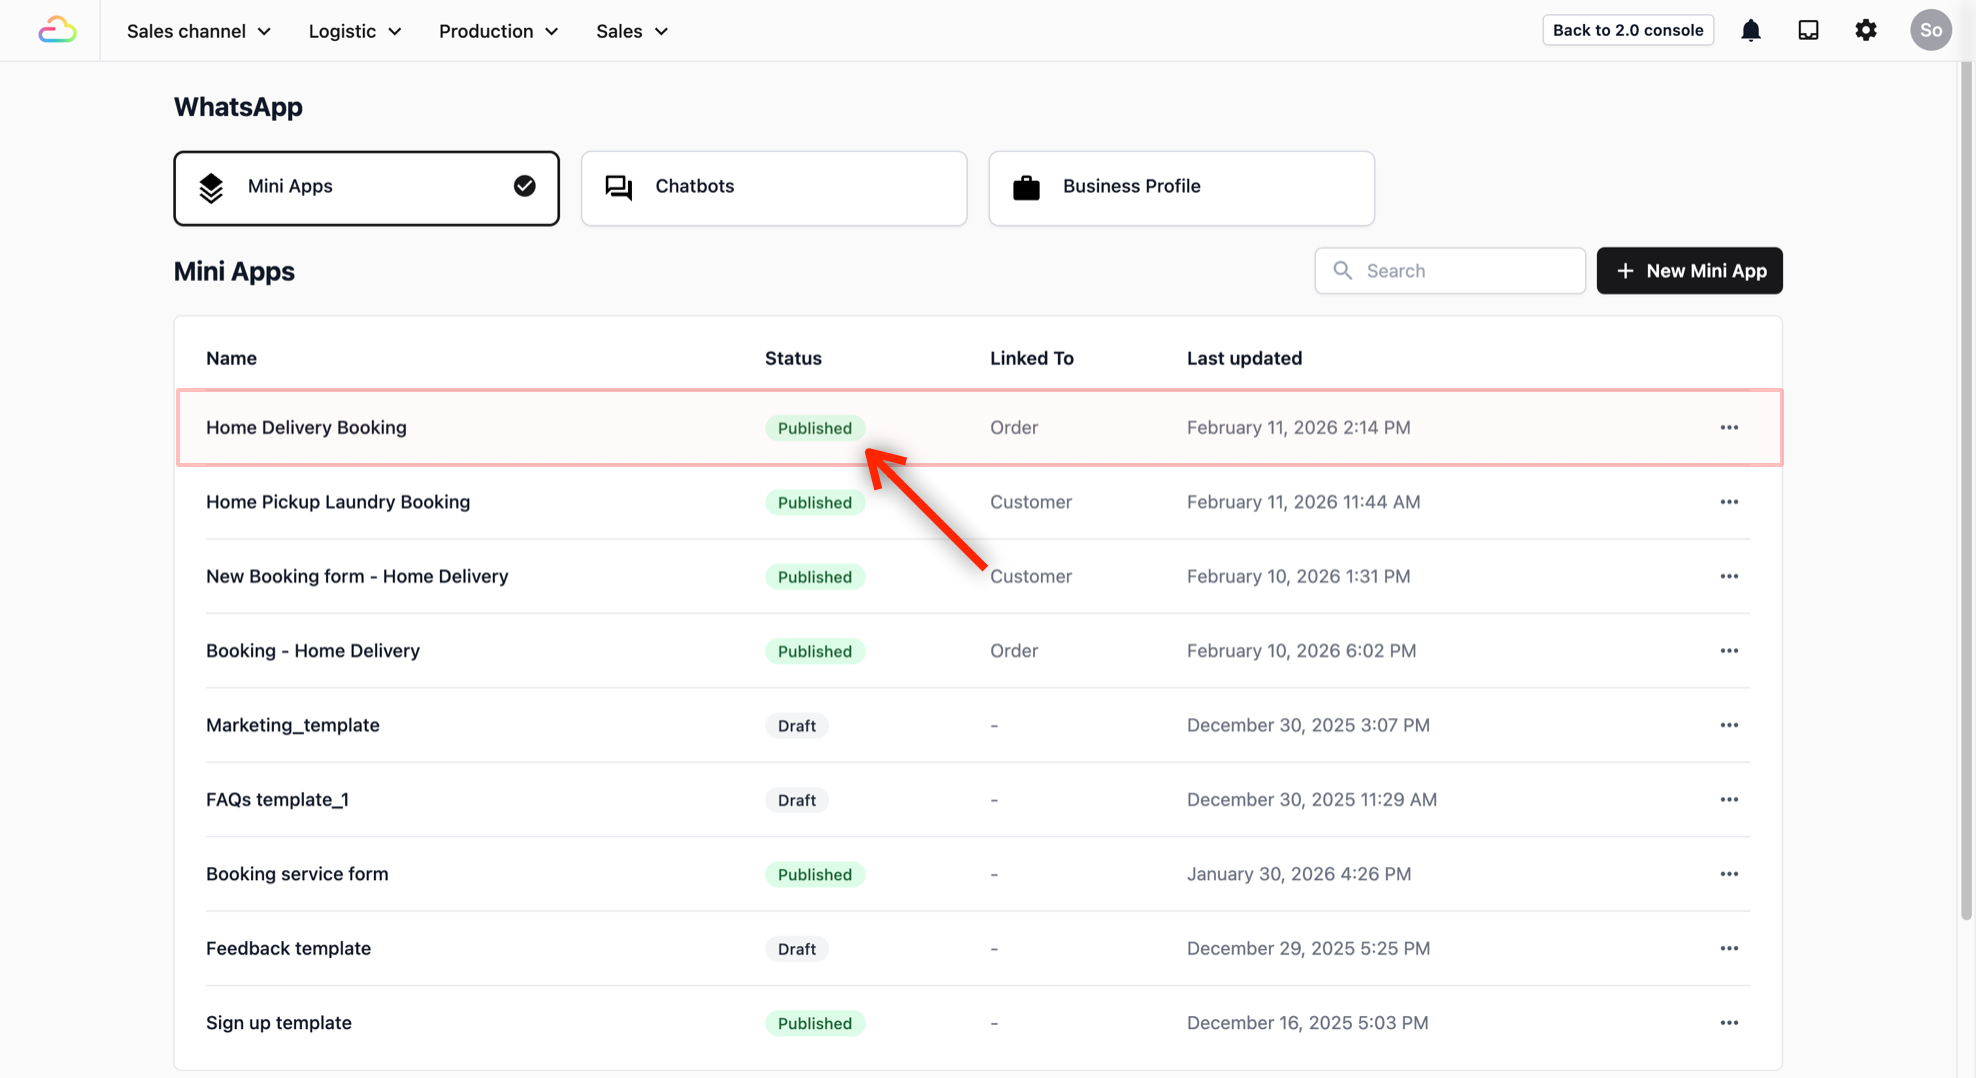Screen dimensions: 1978x1078
Task: Expand the Sales menu
Action: (x=632, y=31)
